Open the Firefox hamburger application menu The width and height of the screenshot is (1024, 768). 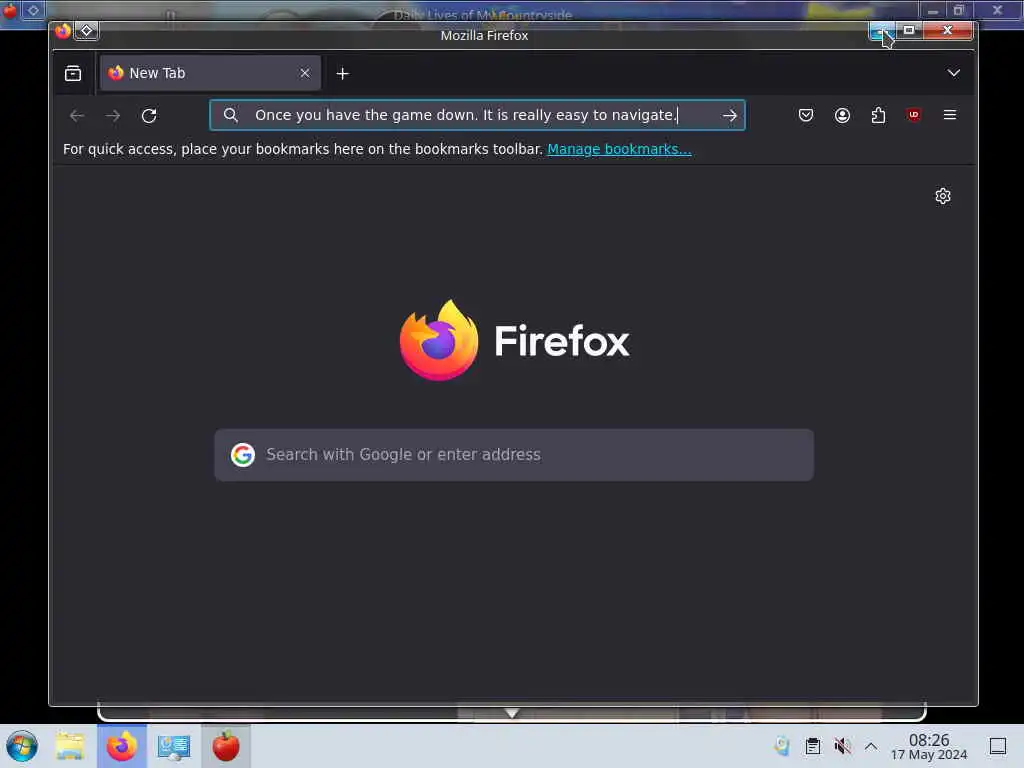pos(950,115)
